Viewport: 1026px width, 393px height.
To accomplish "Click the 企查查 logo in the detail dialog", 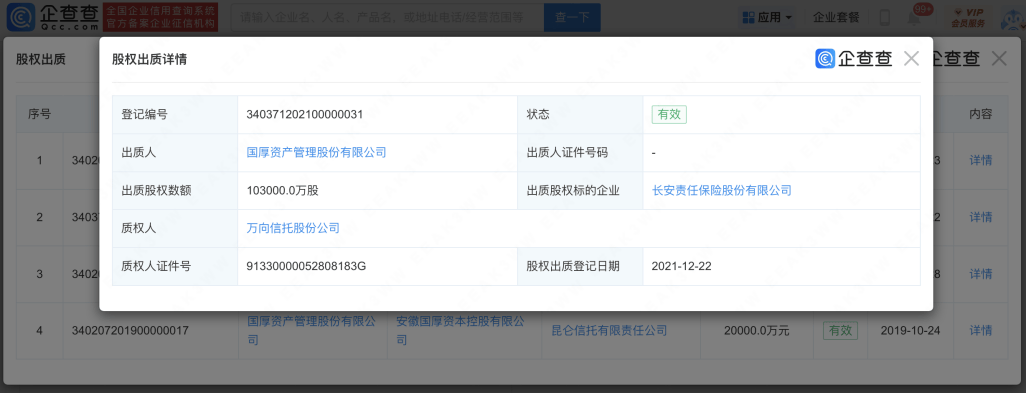I will coord(854,59).
